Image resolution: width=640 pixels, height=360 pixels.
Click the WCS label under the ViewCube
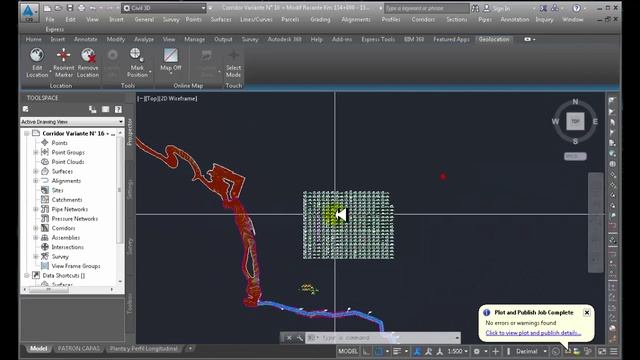tap(575, 156)
